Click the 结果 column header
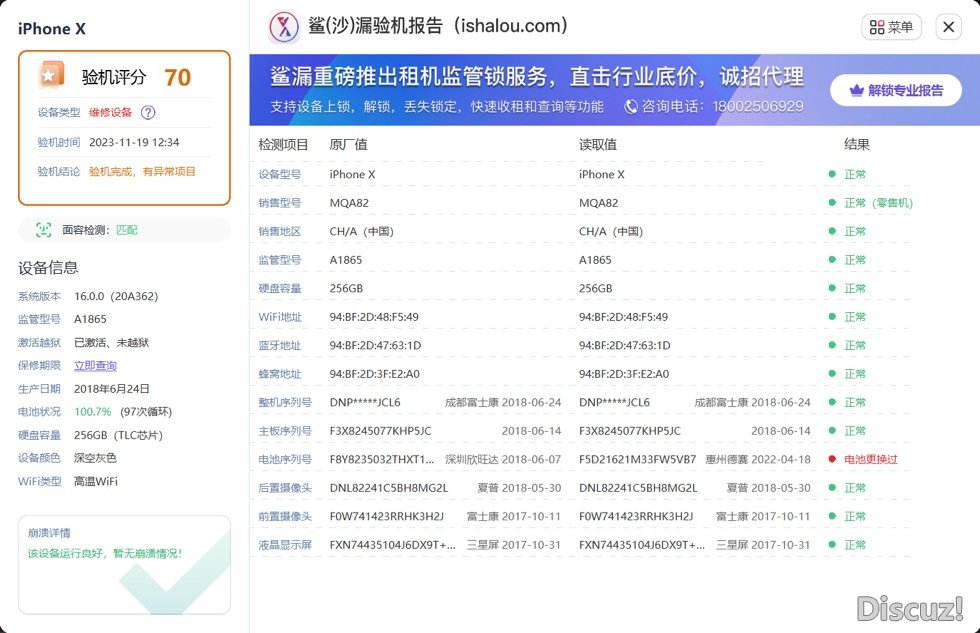The width and height of the screenshot is (980, 633). [856, 145]
